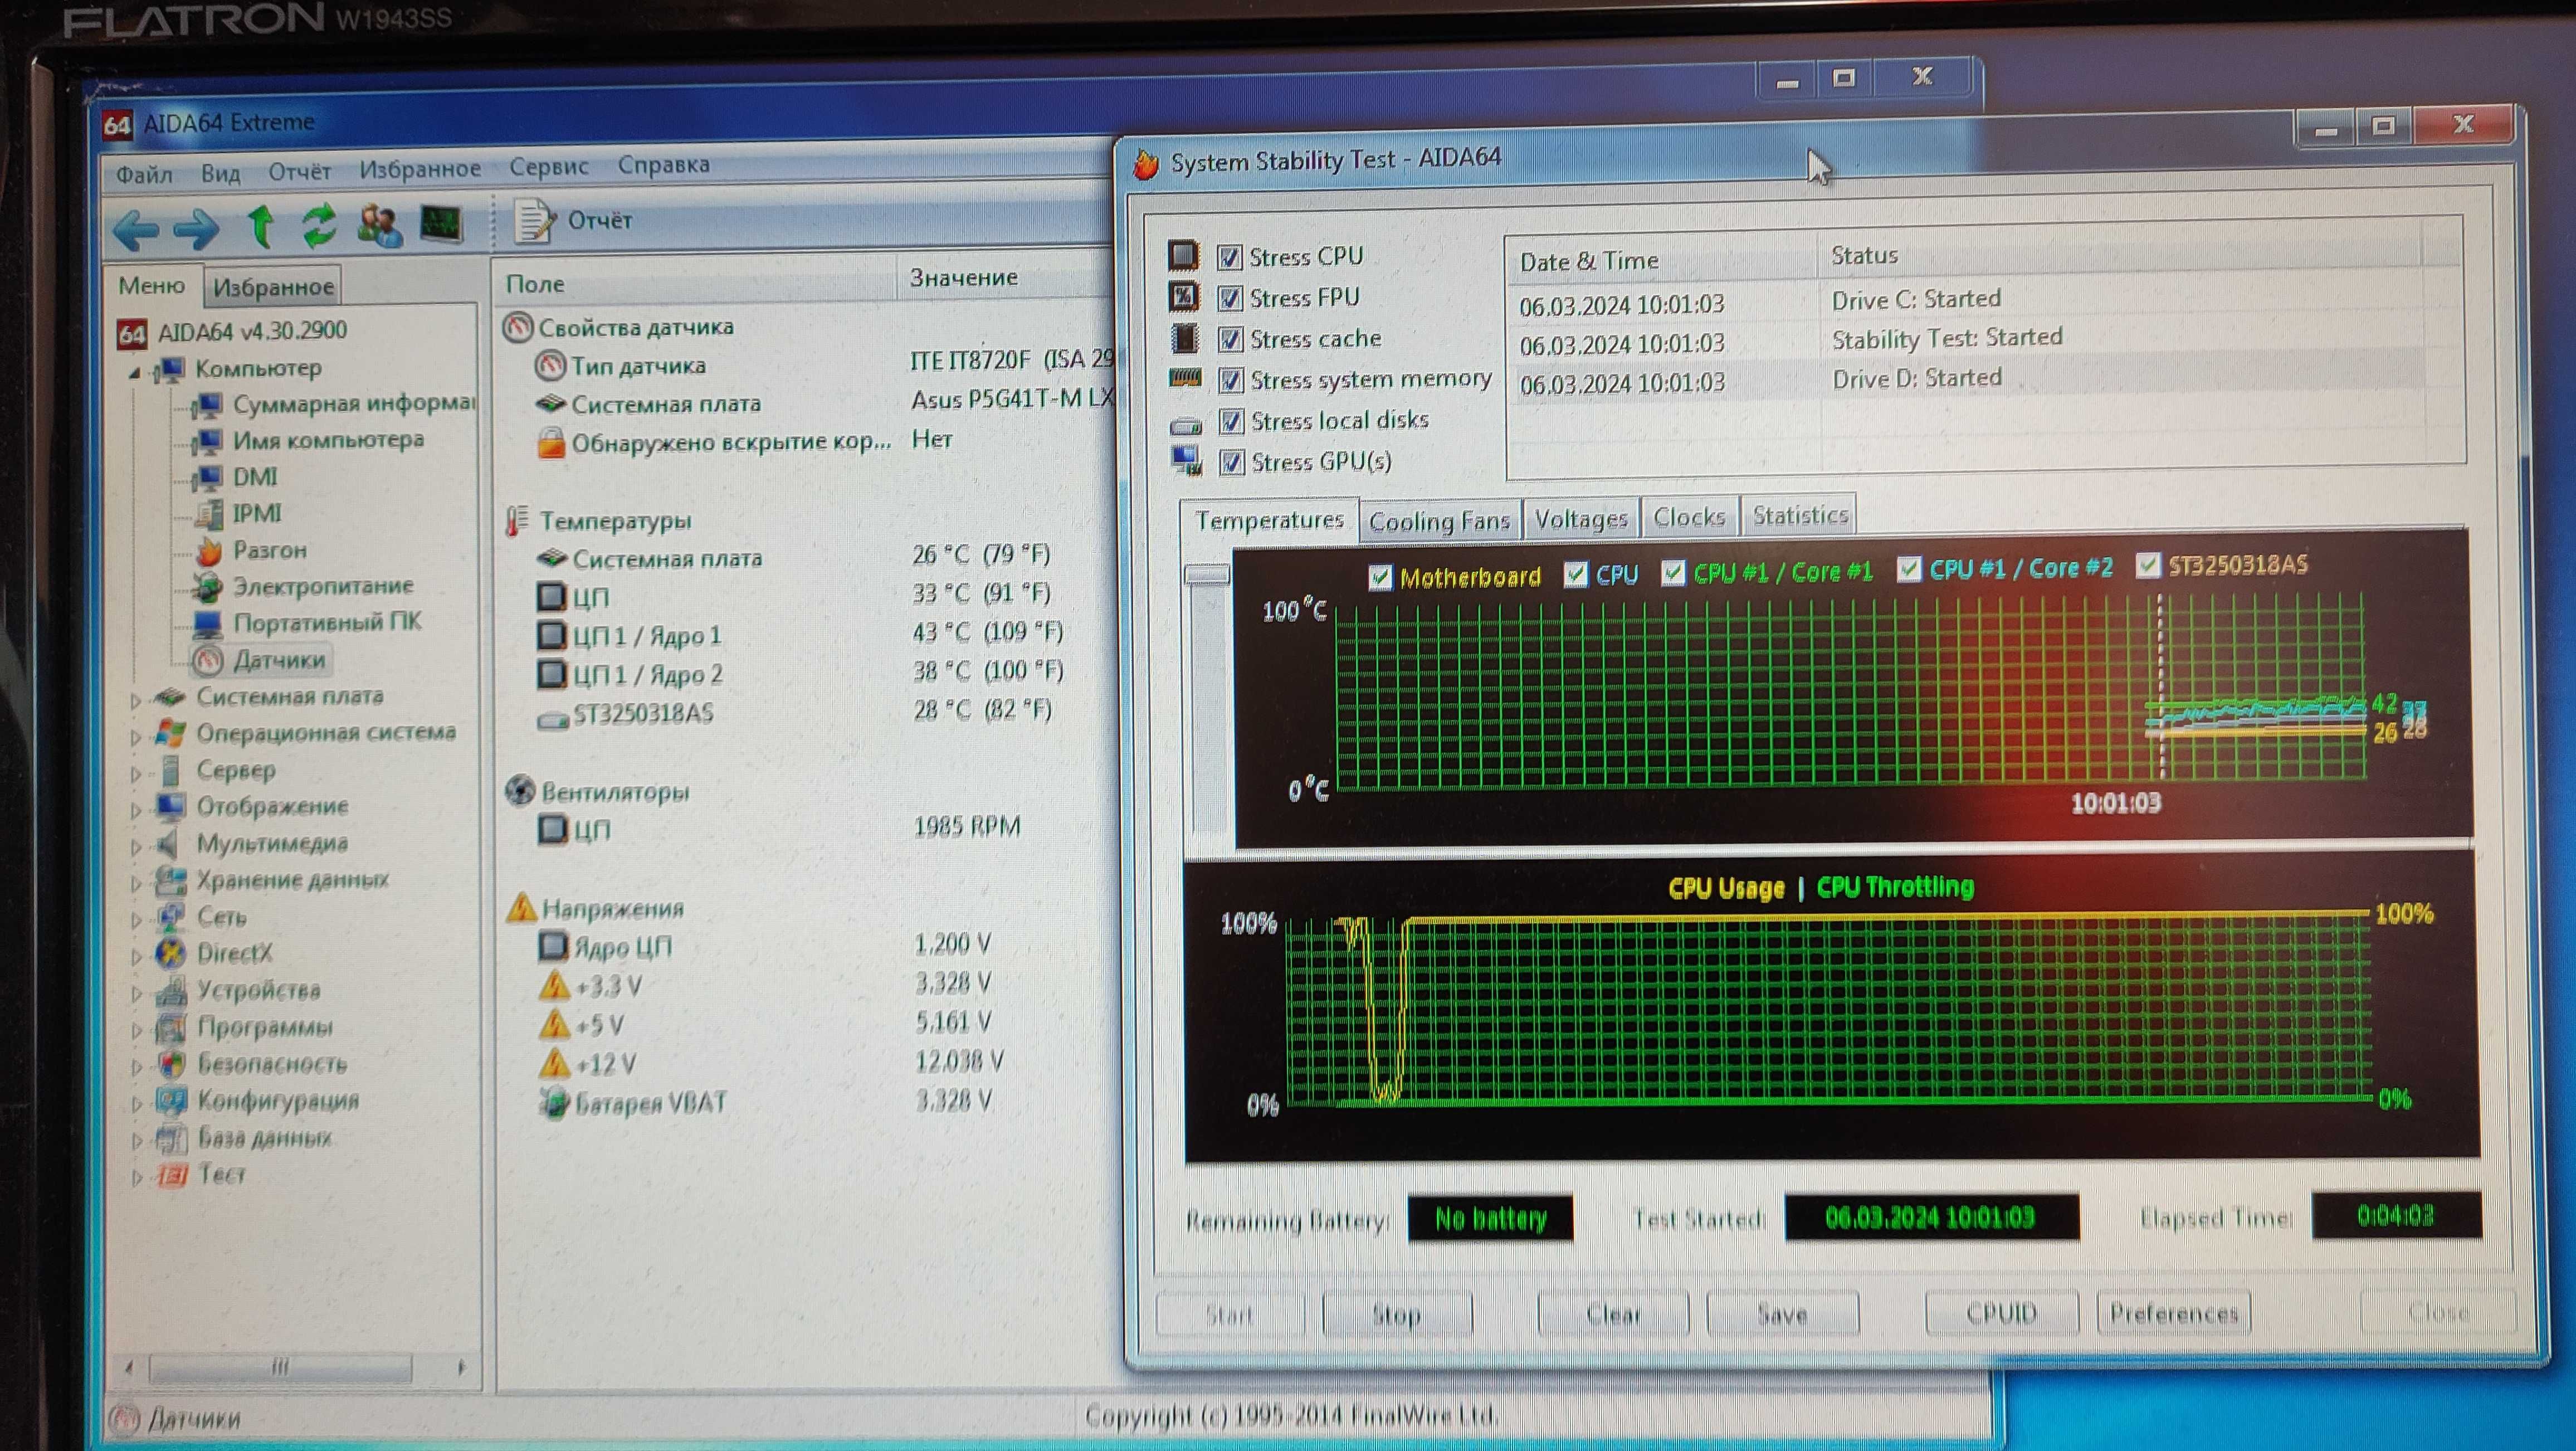Open the Отчёт menu in the menu bar
The width and height of the screenshot is (2576, 1451).
point(299,171)
